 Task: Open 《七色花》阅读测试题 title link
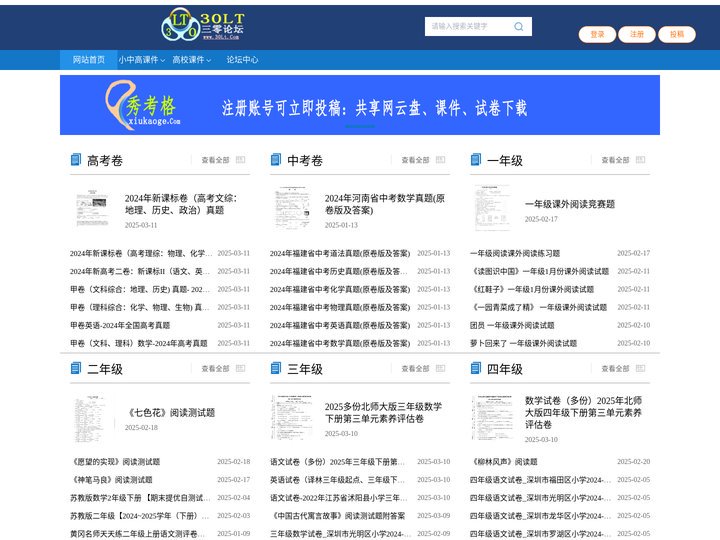(170, 412)
